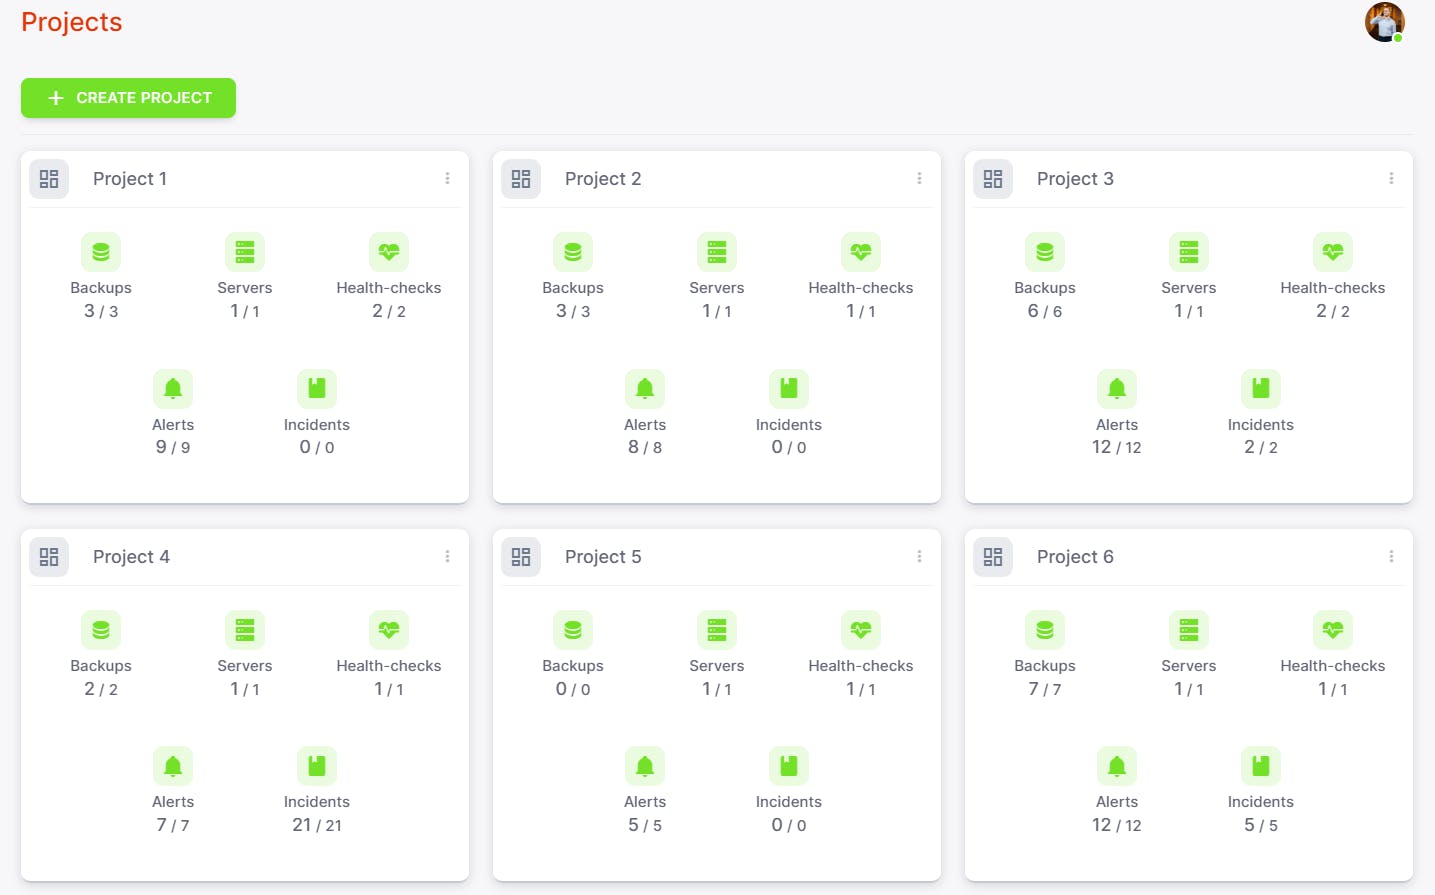Click the Create Project button
Viewport: 1435px width, 895px height.
click(128, 98)
